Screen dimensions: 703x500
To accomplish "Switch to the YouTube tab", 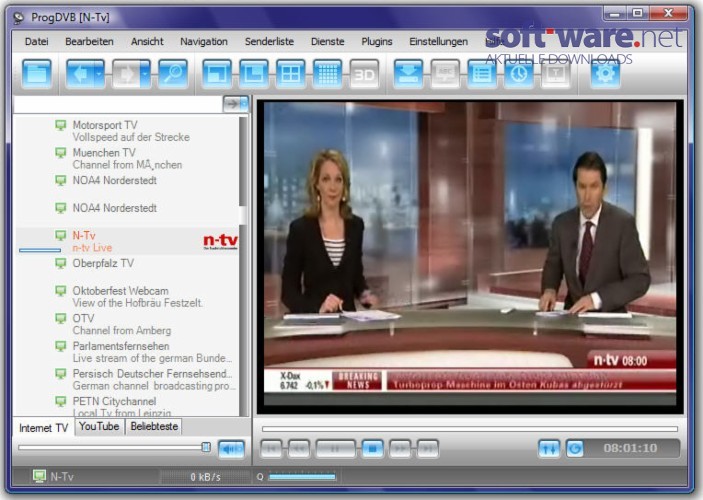I will tap(99, 426).
